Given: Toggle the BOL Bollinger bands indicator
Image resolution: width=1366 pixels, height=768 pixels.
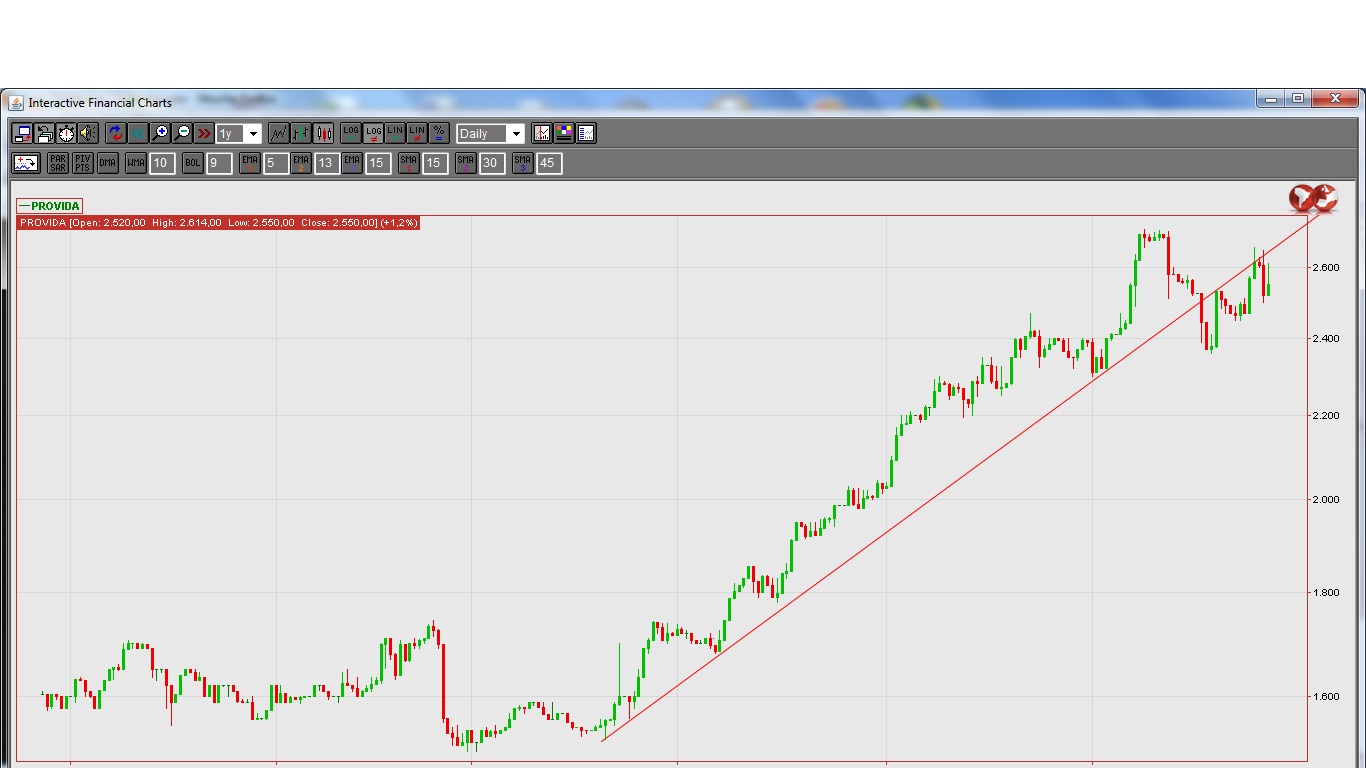Looking at the screenshot, I should (193, 163).
